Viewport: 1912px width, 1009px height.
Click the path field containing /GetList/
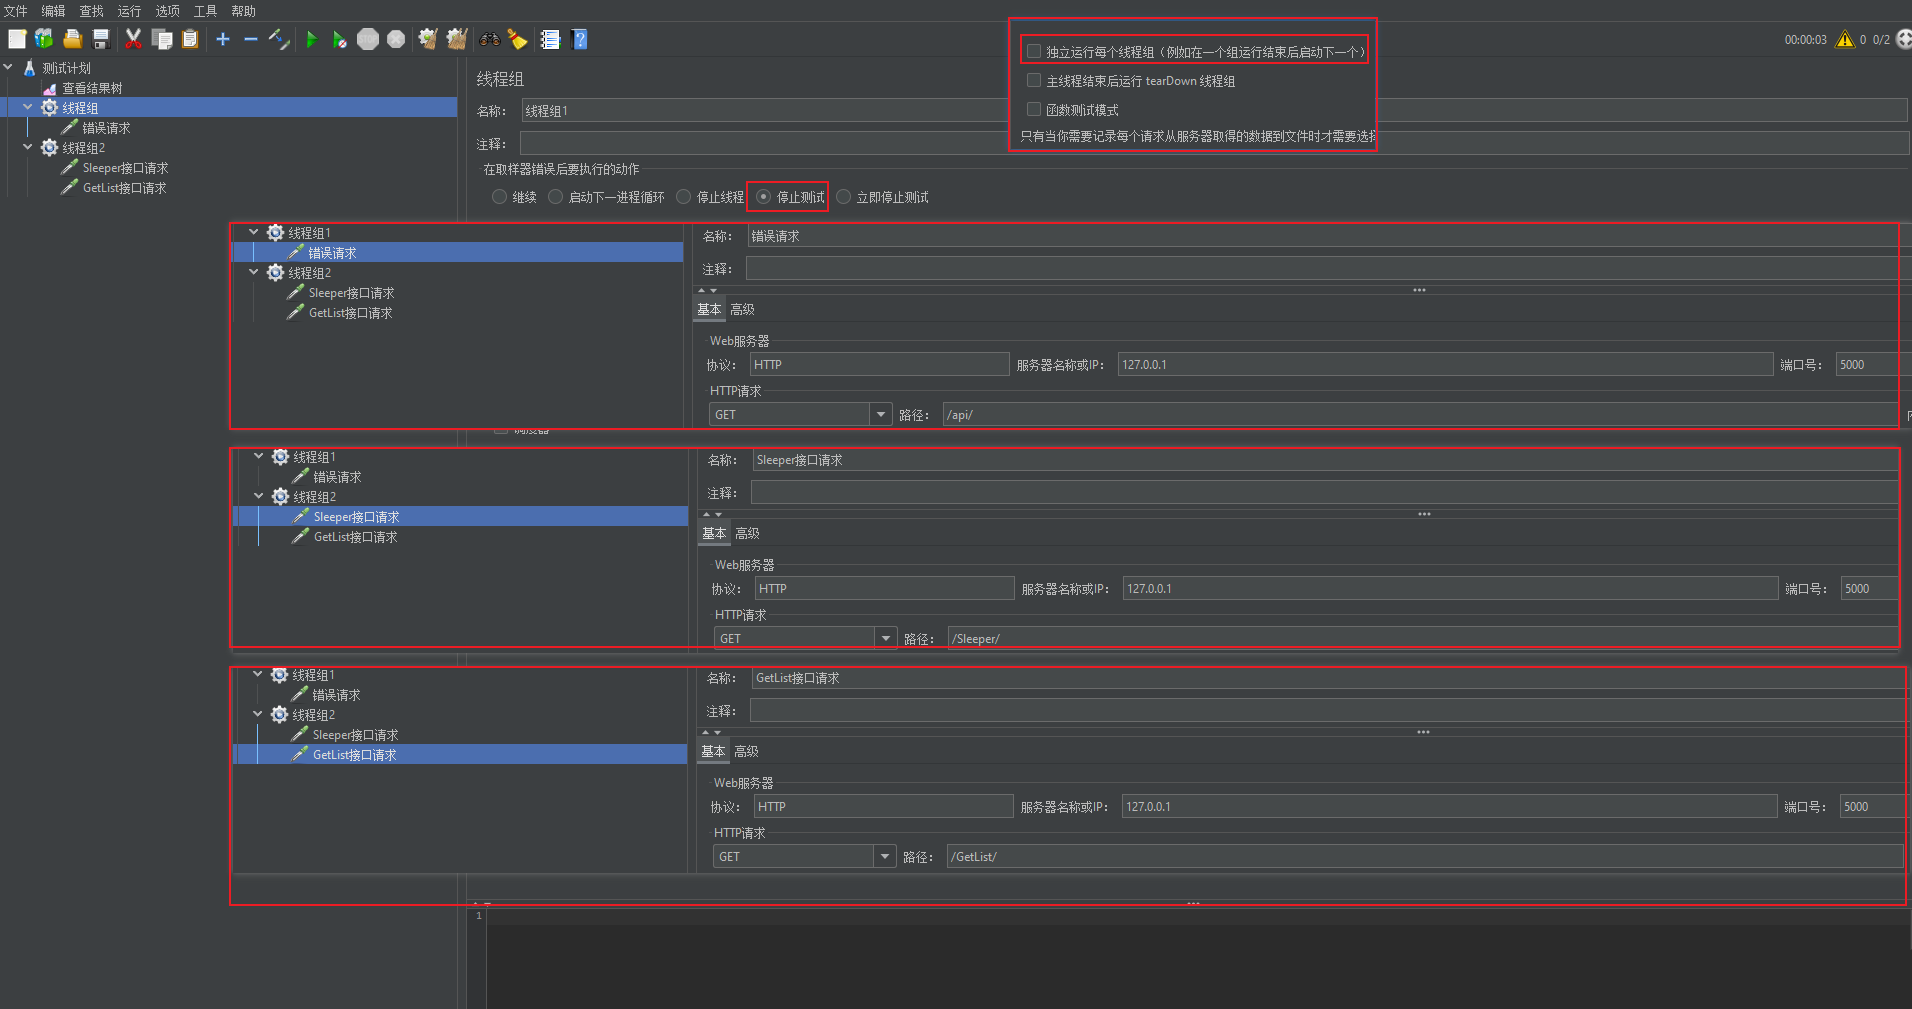click(1425, 856)
